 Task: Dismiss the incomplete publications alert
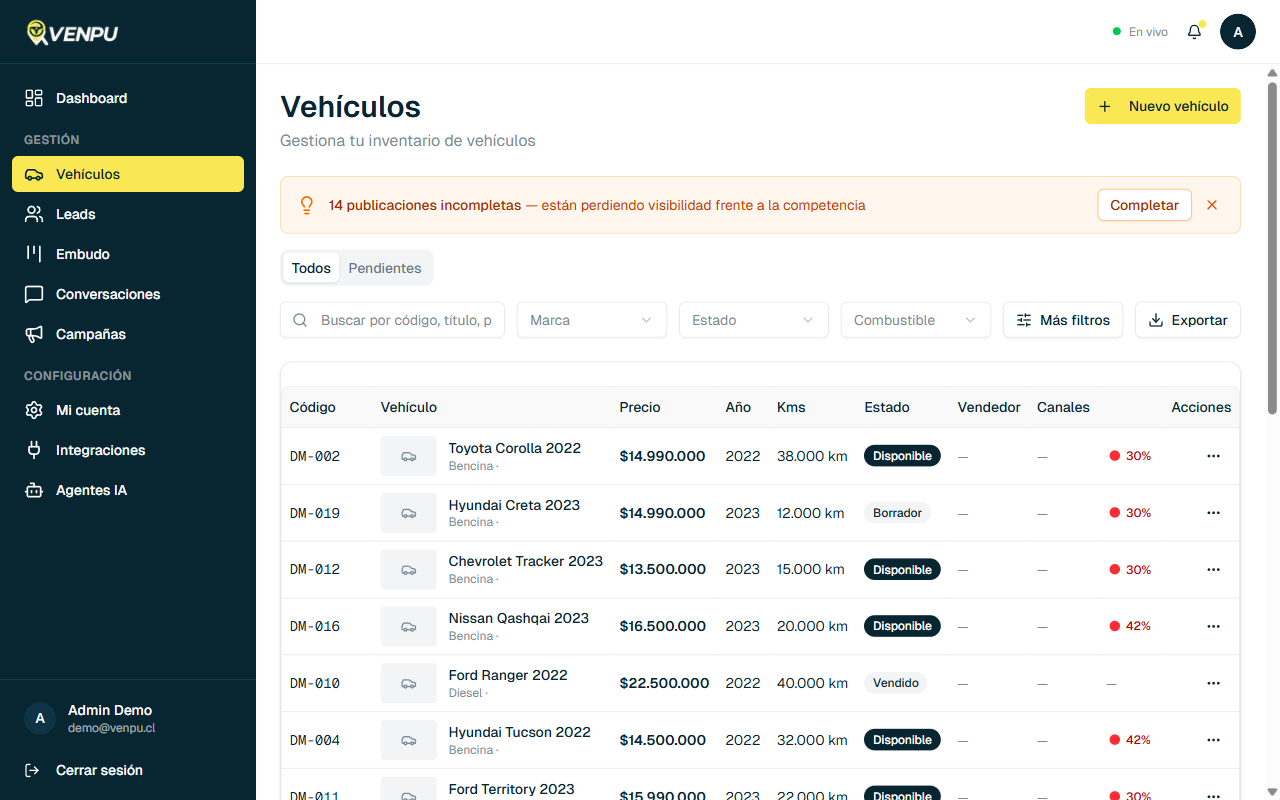pyautogui.click(x=1212, y=205)
